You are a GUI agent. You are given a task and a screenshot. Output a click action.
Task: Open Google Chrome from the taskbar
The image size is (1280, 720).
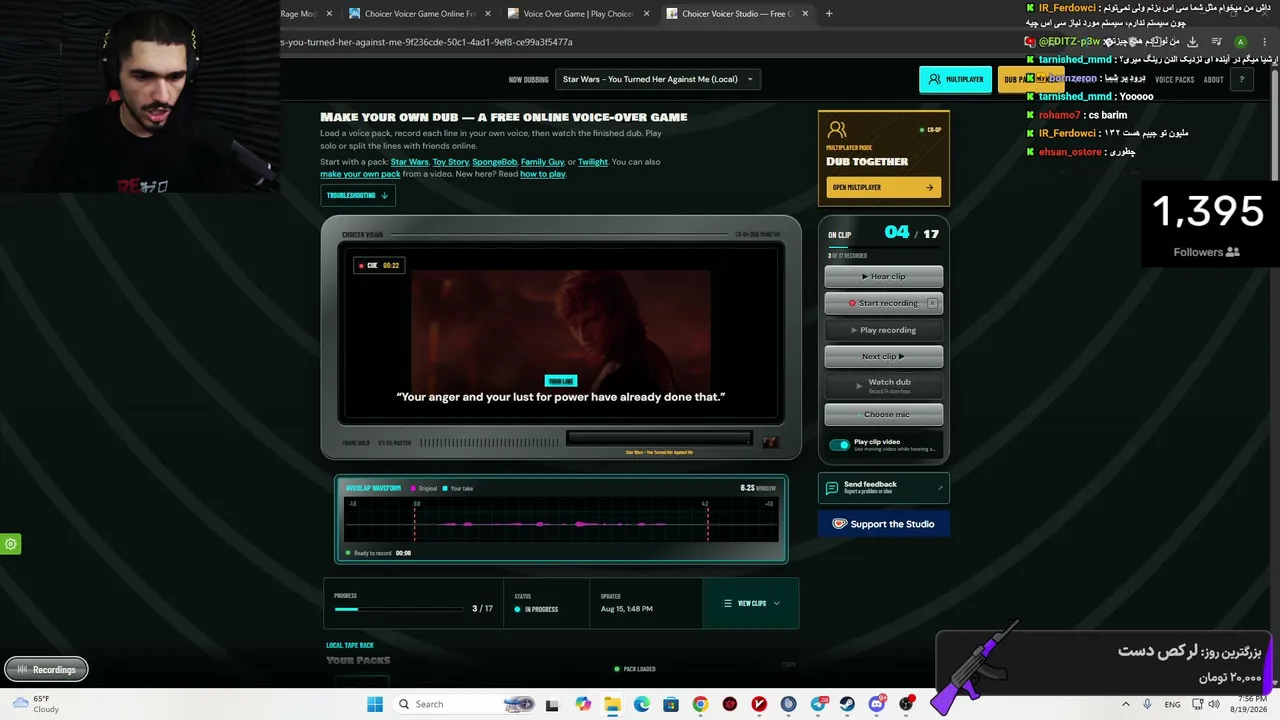(x=700, y=704)
